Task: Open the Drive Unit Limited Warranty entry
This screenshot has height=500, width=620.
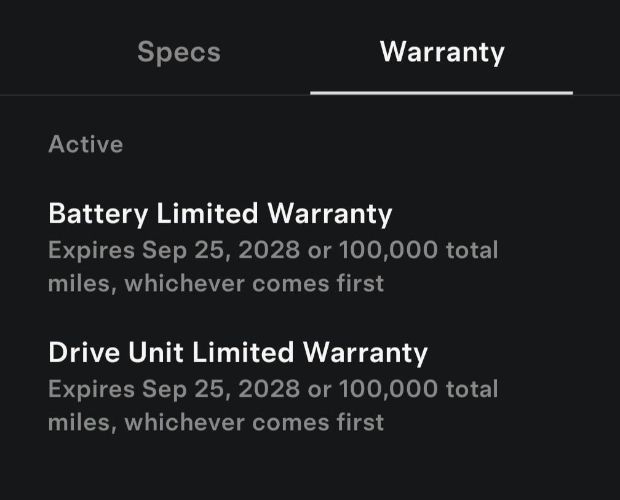Action: click(x=238, y=352)
